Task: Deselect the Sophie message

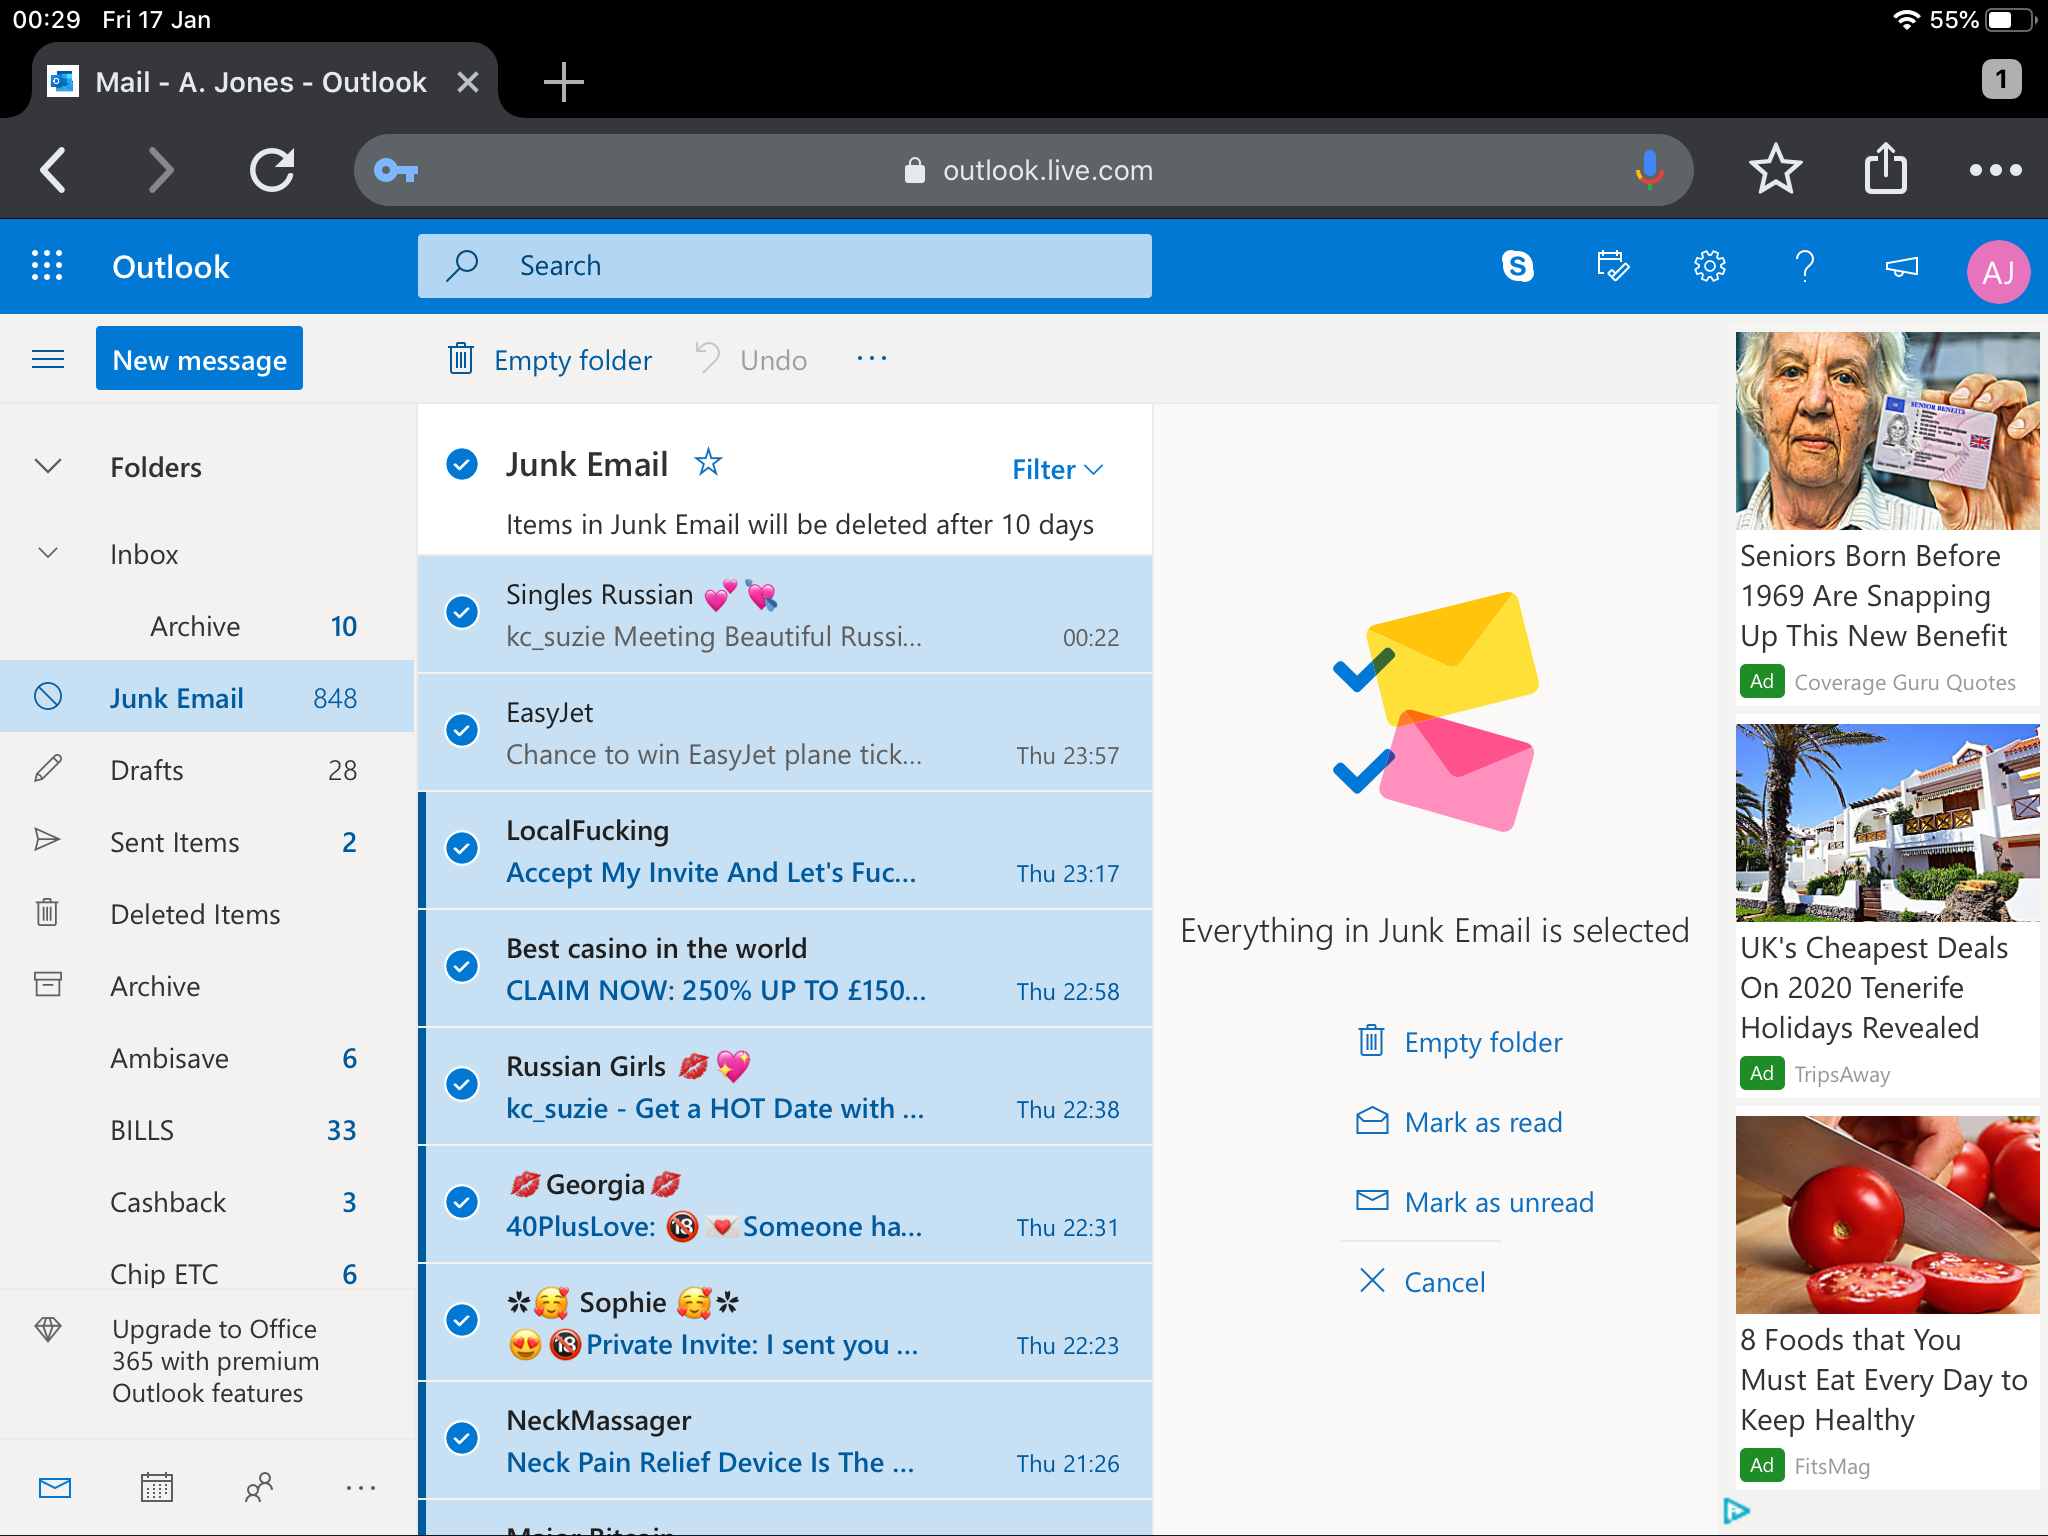Action: [x=462, y=1320]
